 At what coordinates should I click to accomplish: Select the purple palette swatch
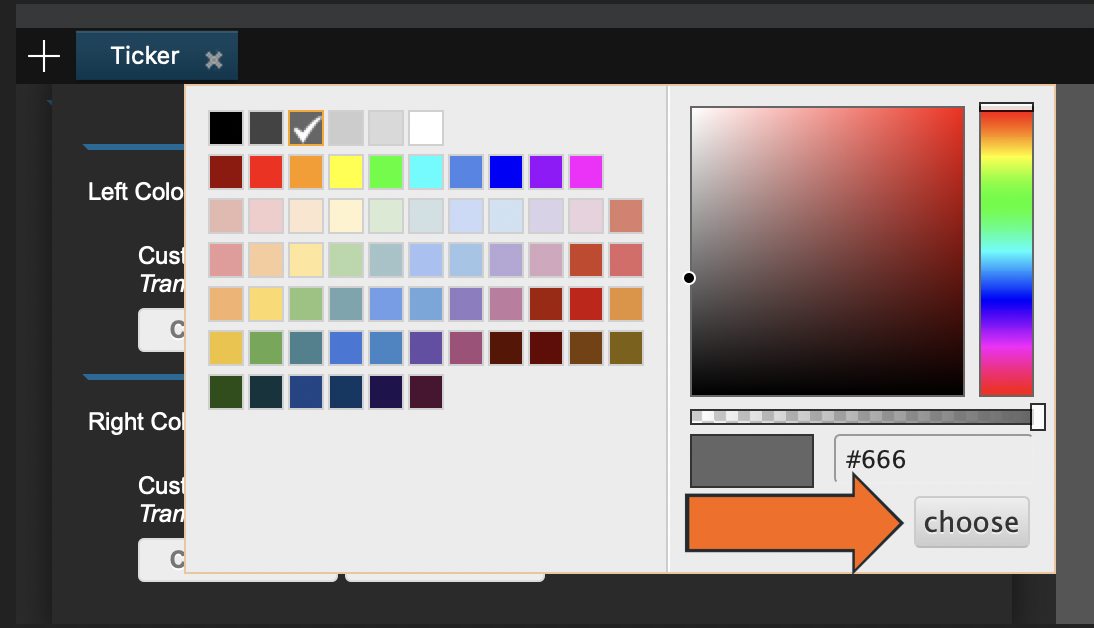(x=546, y=172)
